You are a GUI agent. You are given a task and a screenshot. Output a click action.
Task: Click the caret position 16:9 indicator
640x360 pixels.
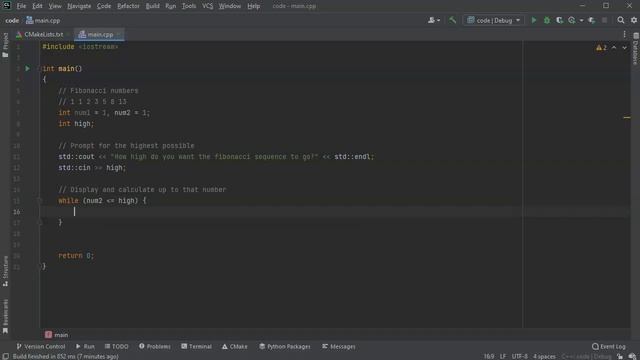tap(489, 356)
